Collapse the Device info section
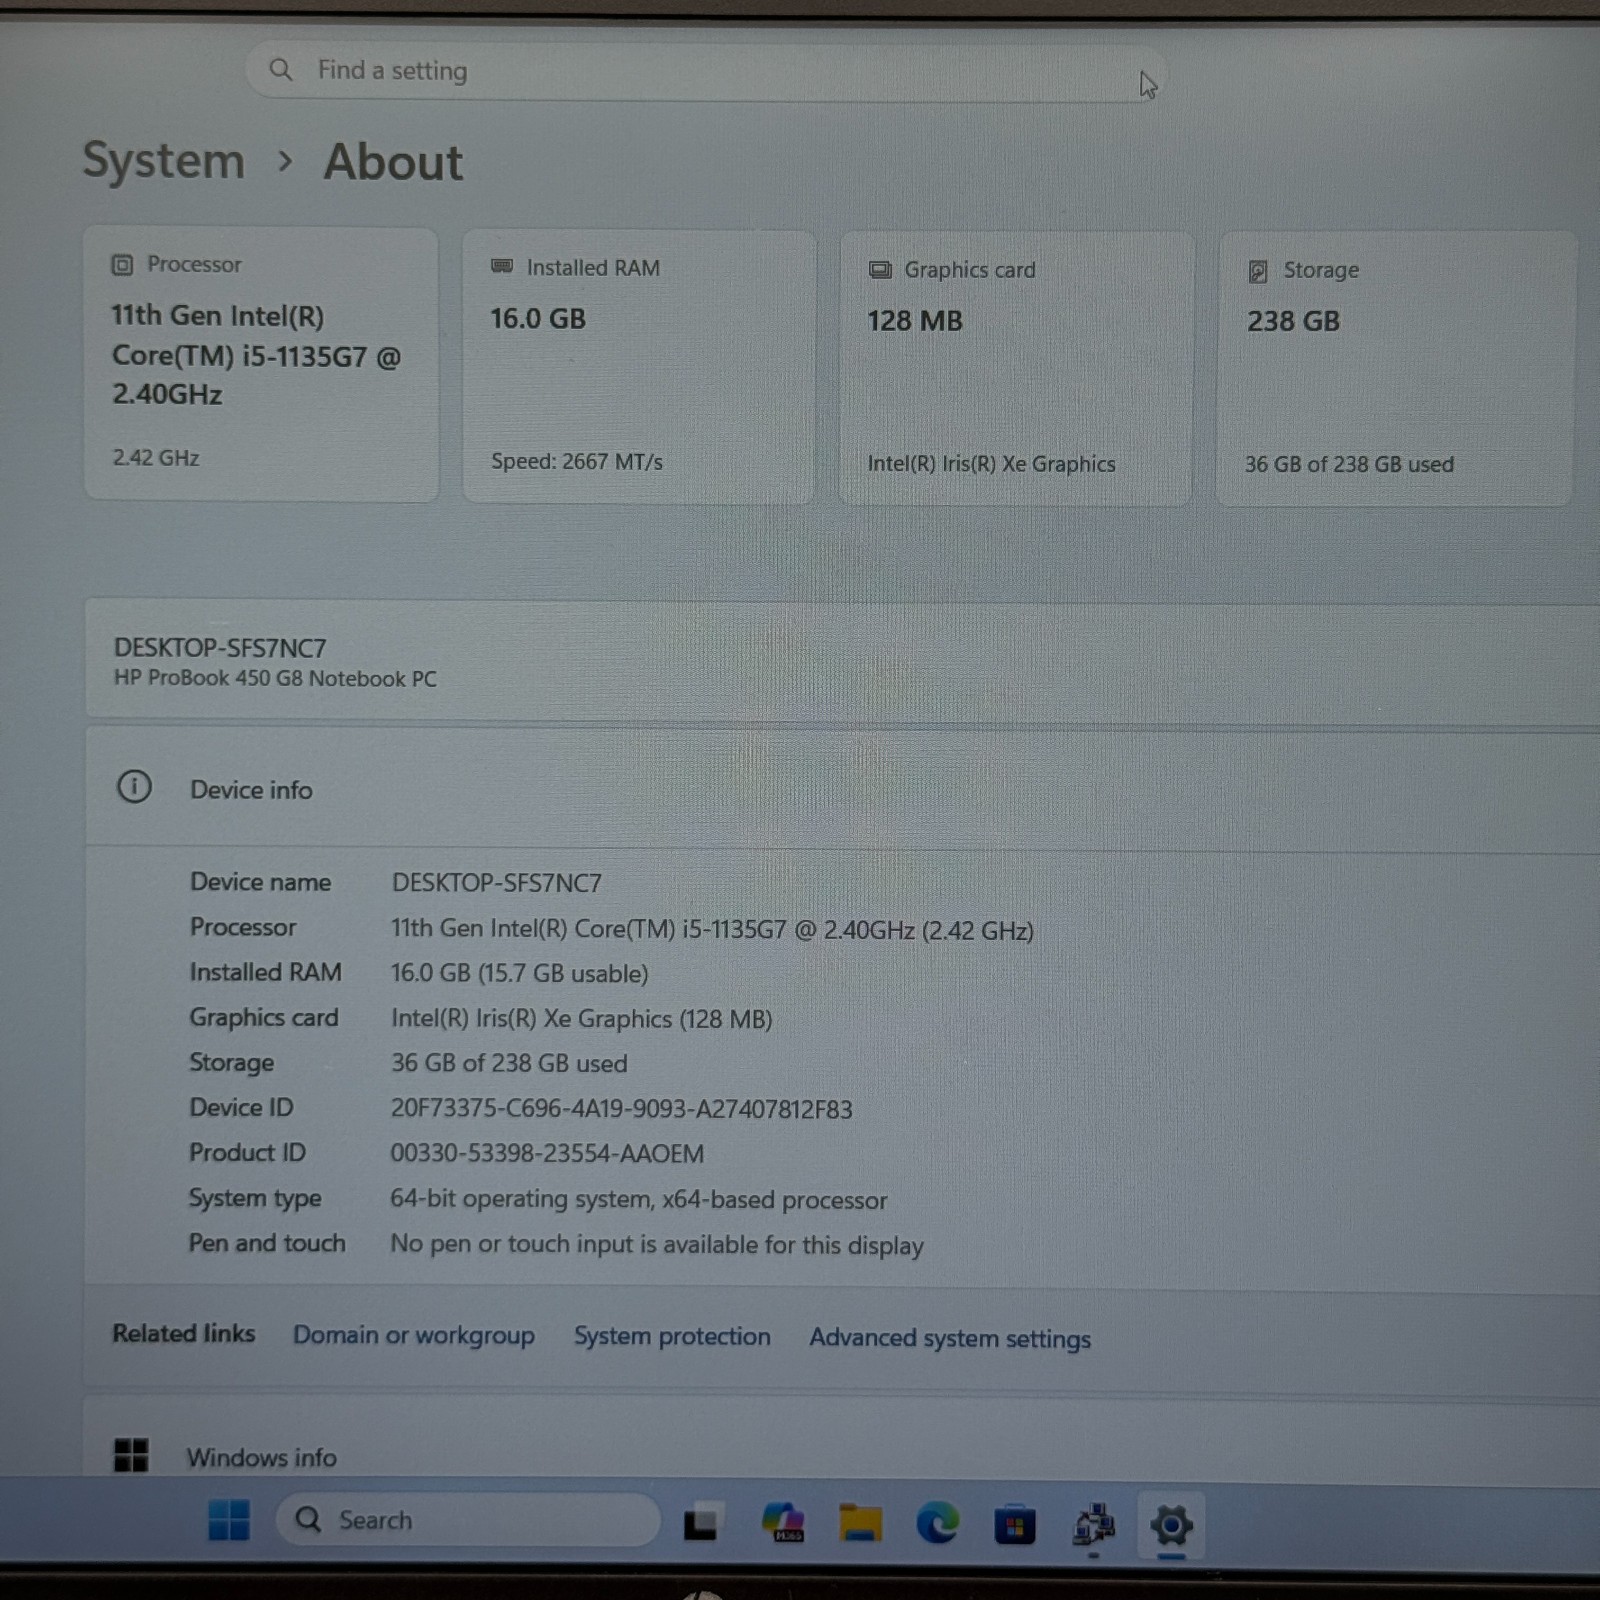The height and width of the screenshot is (1600, 1600). [842, 789]
